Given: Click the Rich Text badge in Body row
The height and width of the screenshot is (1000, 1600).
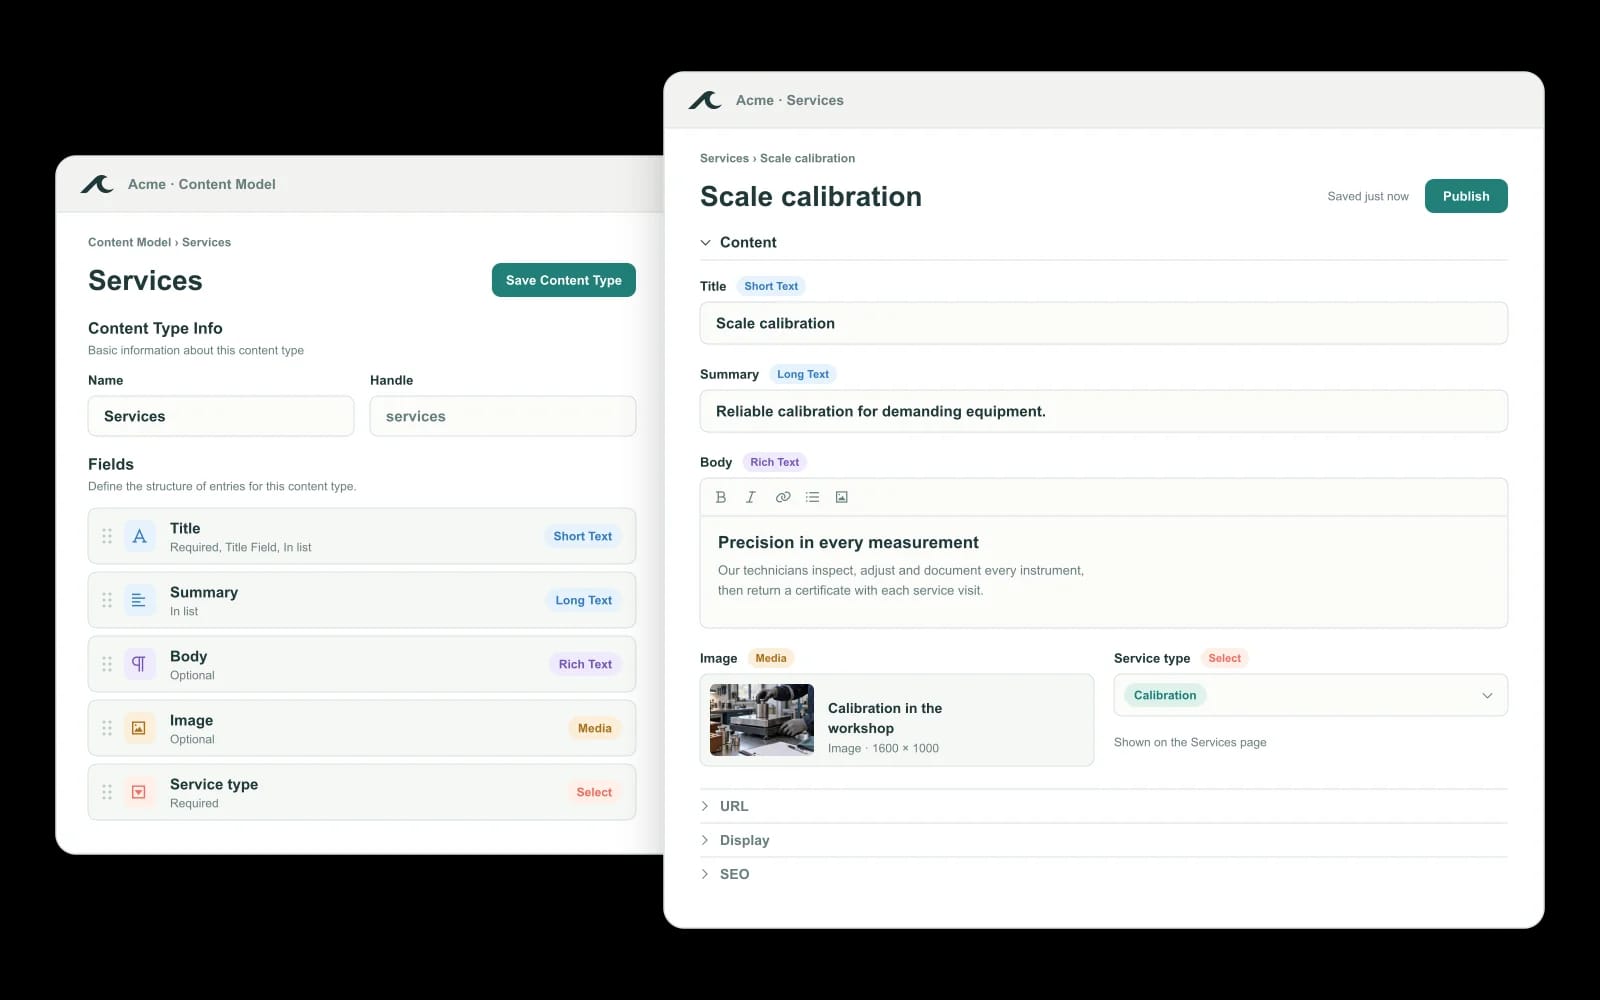Looking at the screenshot, I should [585, 664].
